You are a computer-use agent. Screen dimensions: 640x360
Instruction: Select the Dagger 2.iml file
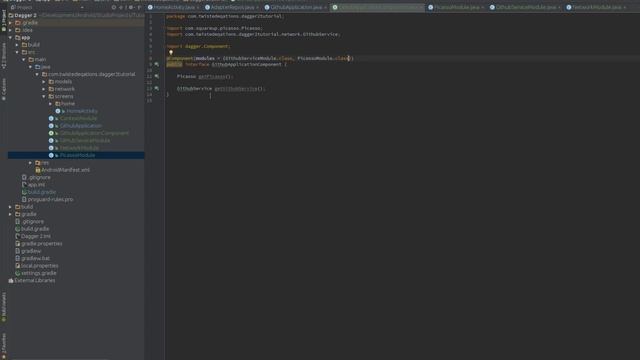pos(36,236)
